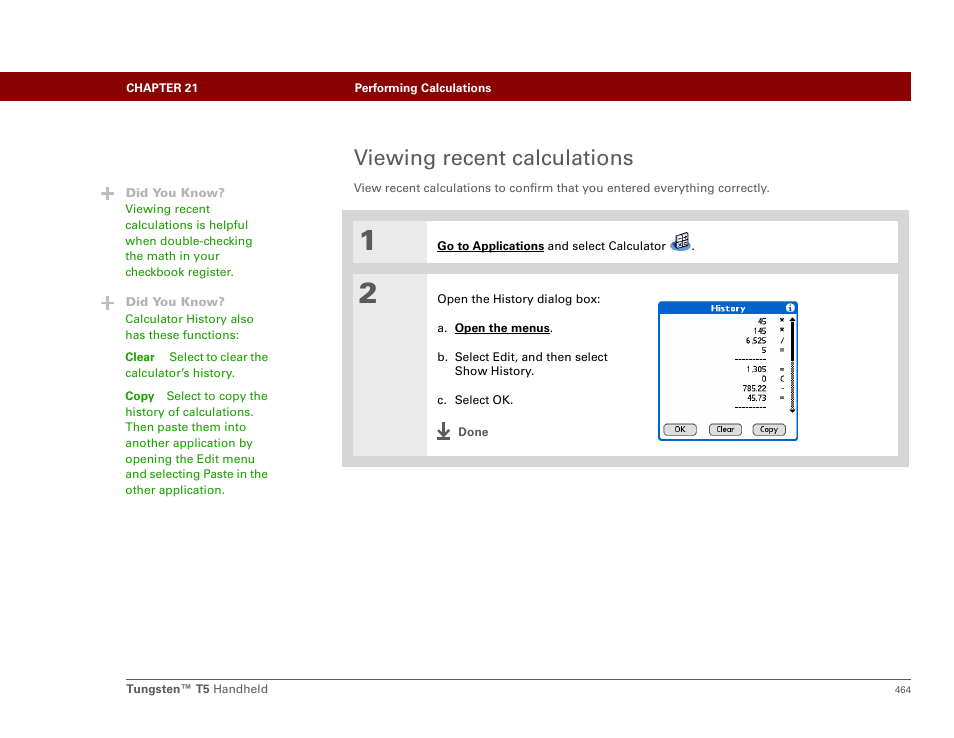Screen dimensions: 954x738
Task: Click the 'Select OK.' step text
Action: [484, 400]
